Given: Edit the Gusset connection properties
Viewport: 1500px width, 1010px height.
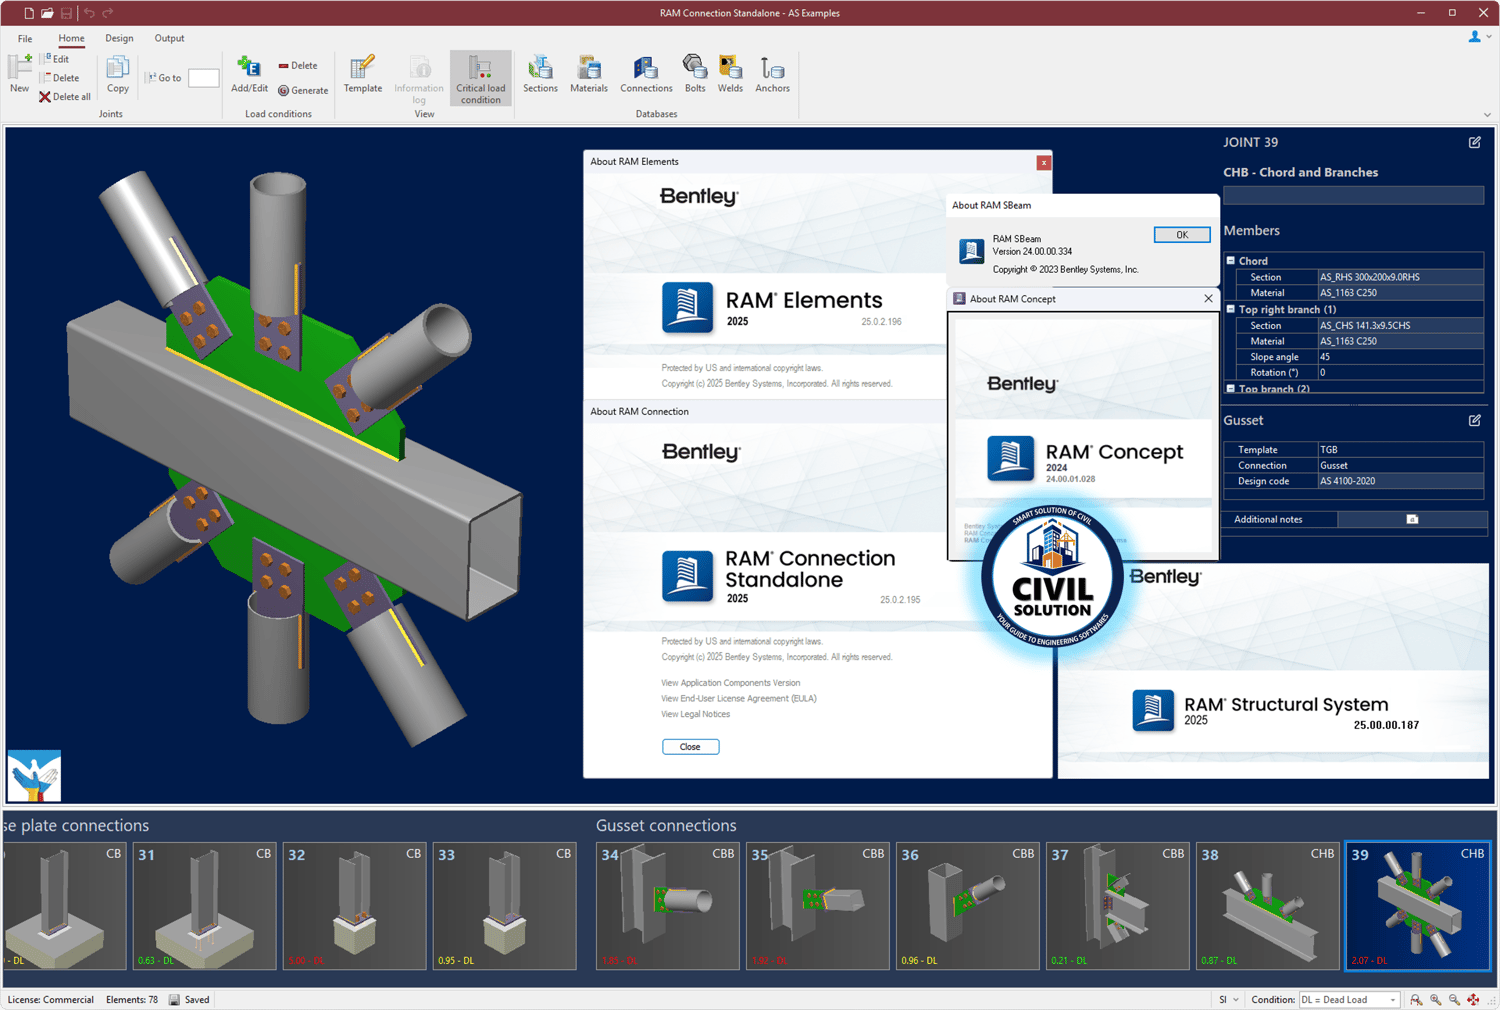Looking at the screenshot, I should click(x=1475, y=421).
